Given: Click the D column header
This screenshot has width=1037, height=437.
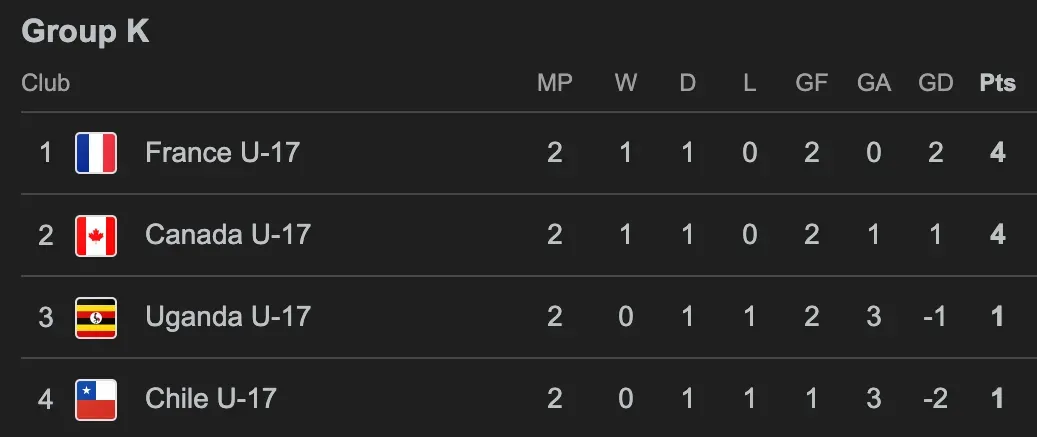Looking at the screenshot, I should (688, 83).
